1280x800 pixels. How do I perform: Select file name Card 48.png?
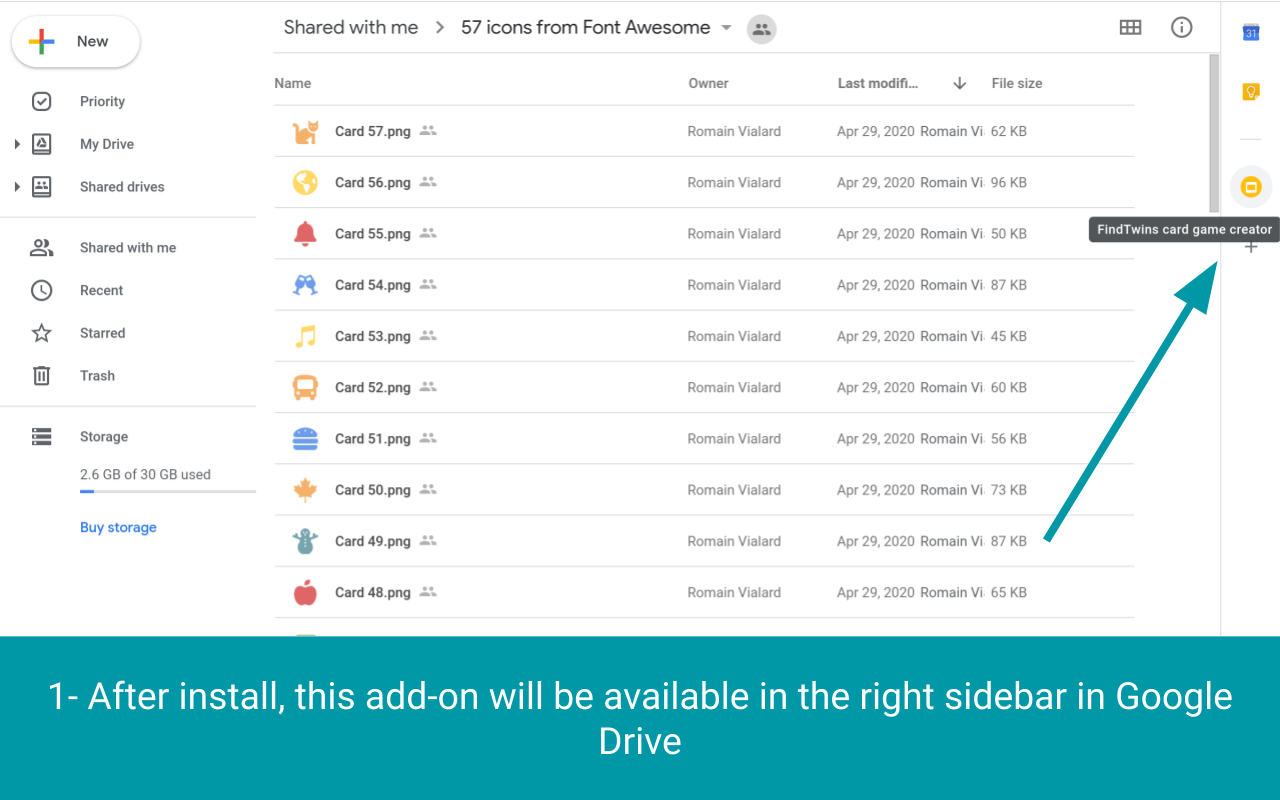(x=373, y=592)
